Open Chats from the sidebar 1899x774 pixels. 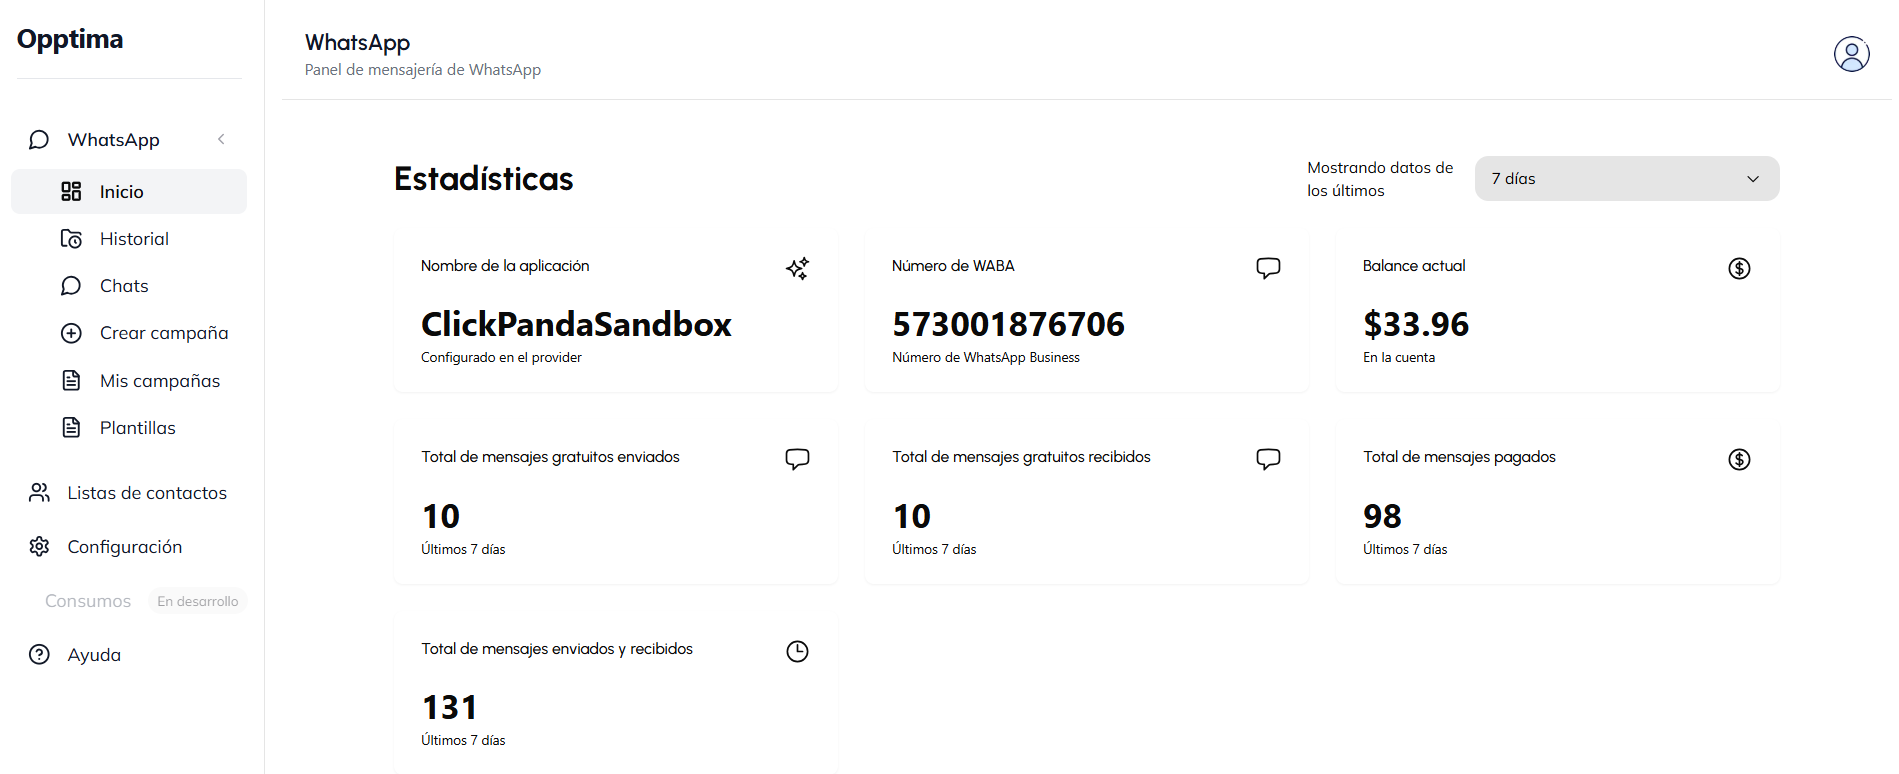[x=124, y=286]
